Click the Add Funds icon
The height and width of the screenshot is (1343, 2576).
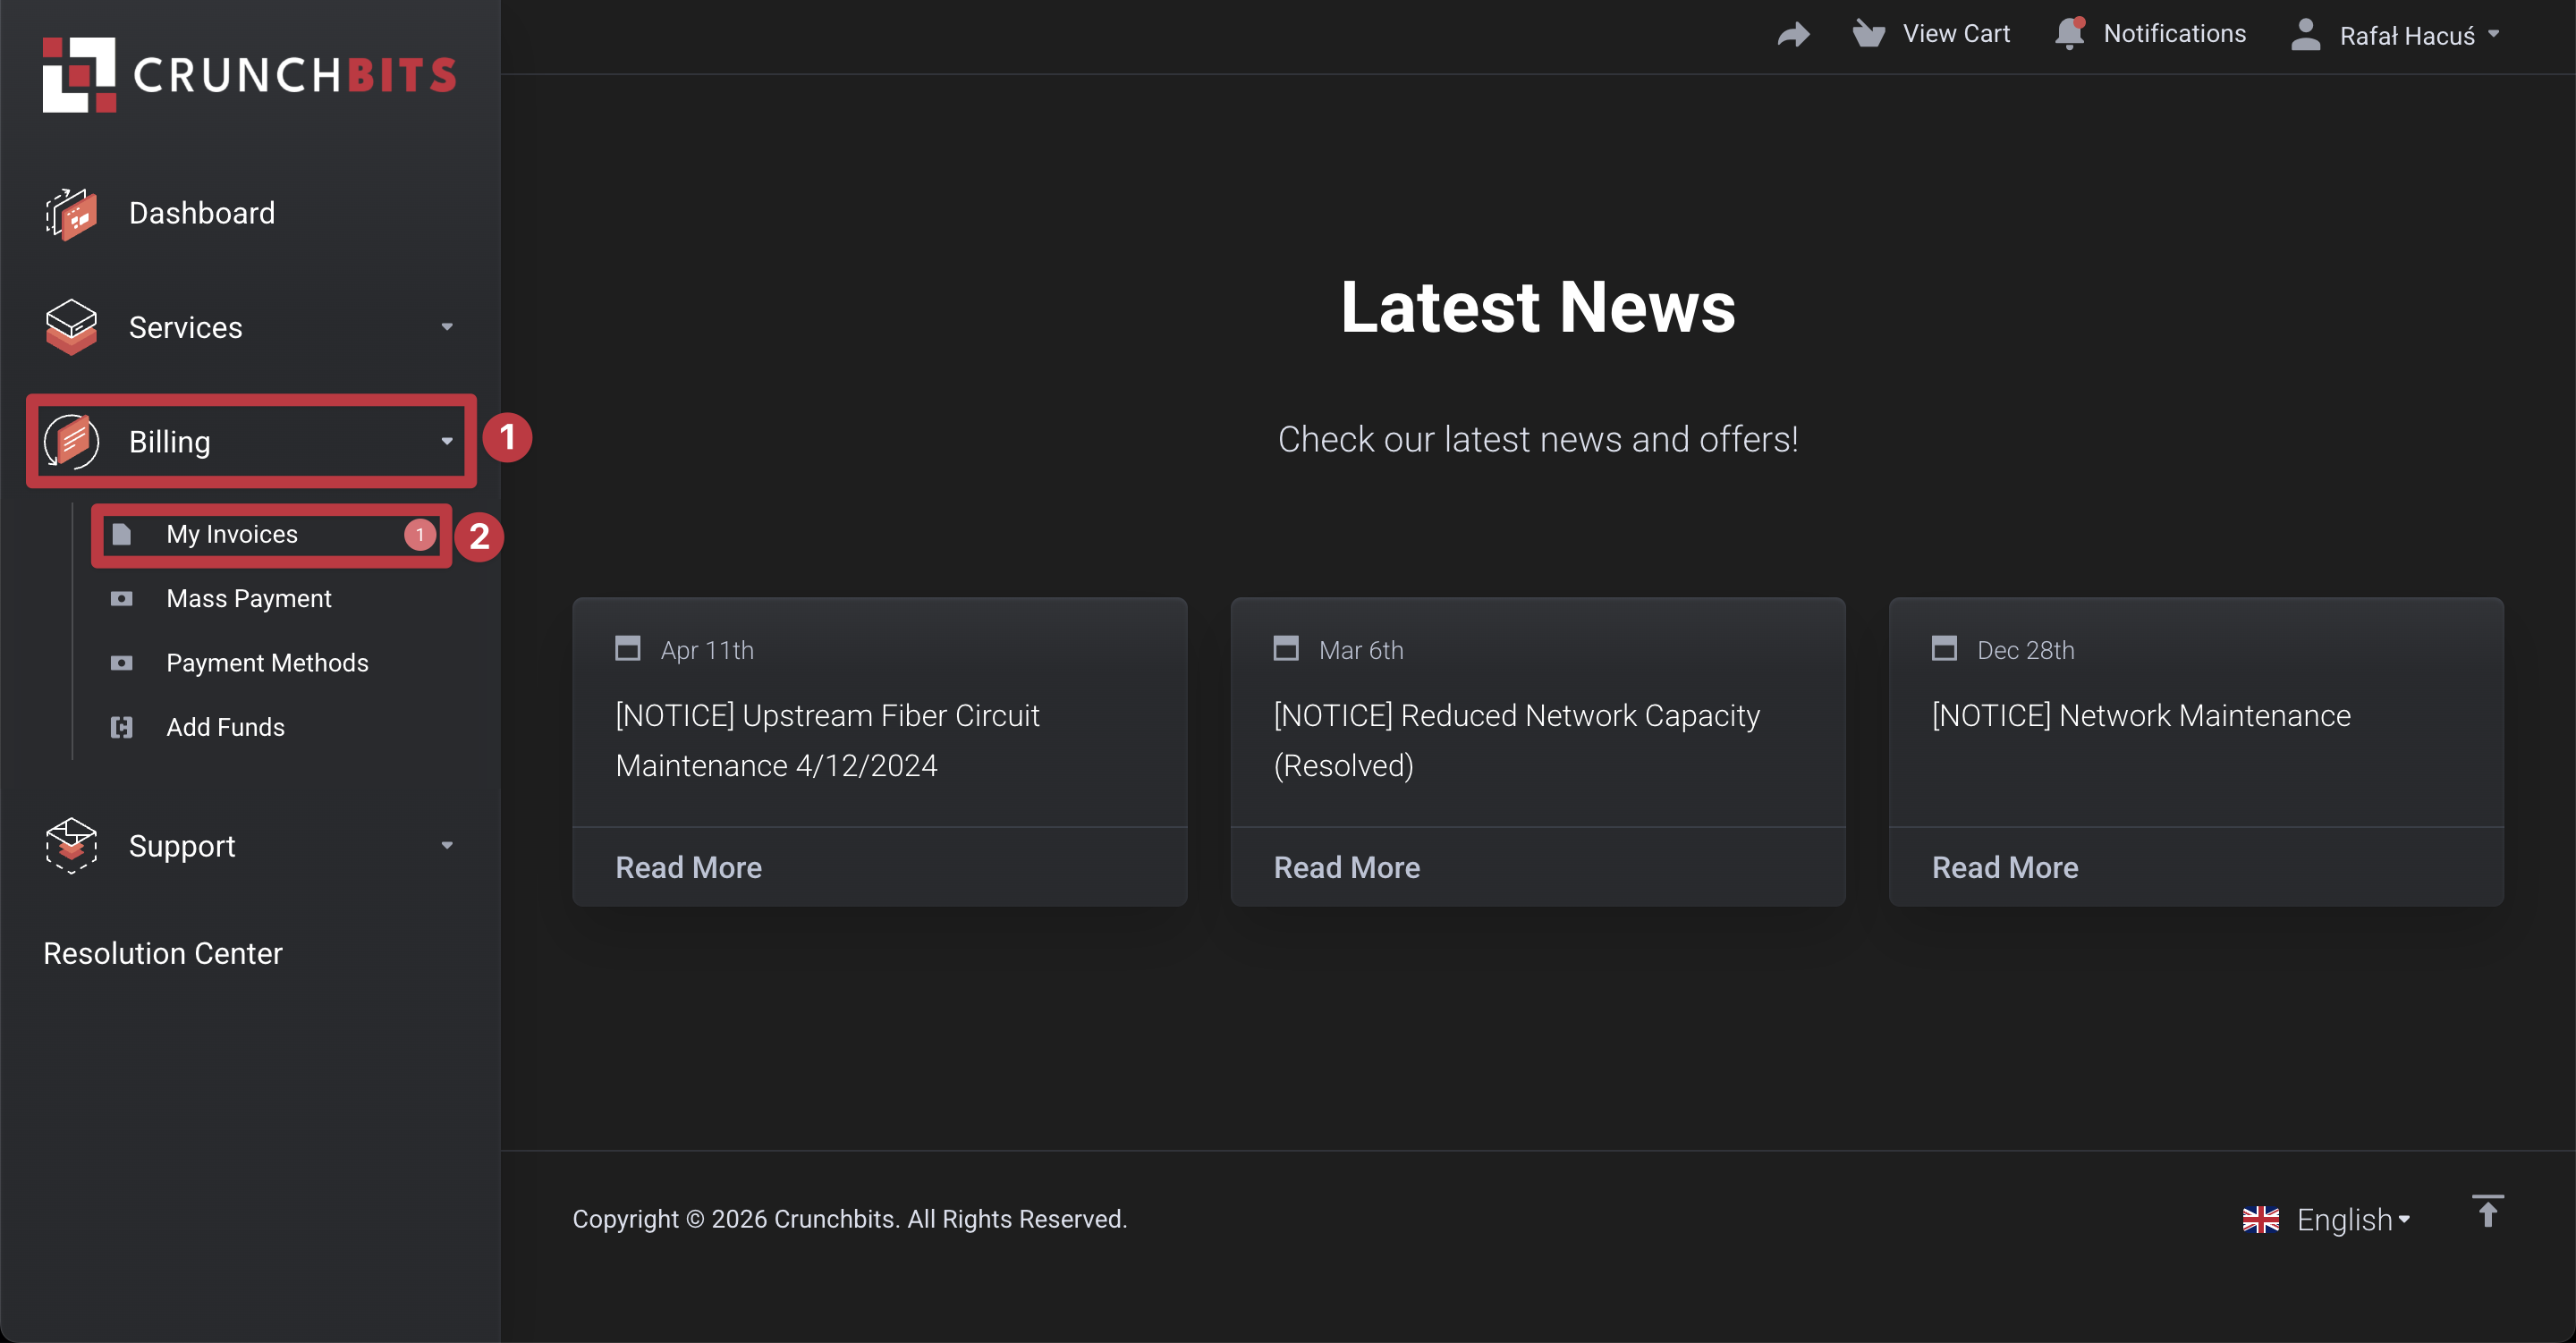click(122, 727)
